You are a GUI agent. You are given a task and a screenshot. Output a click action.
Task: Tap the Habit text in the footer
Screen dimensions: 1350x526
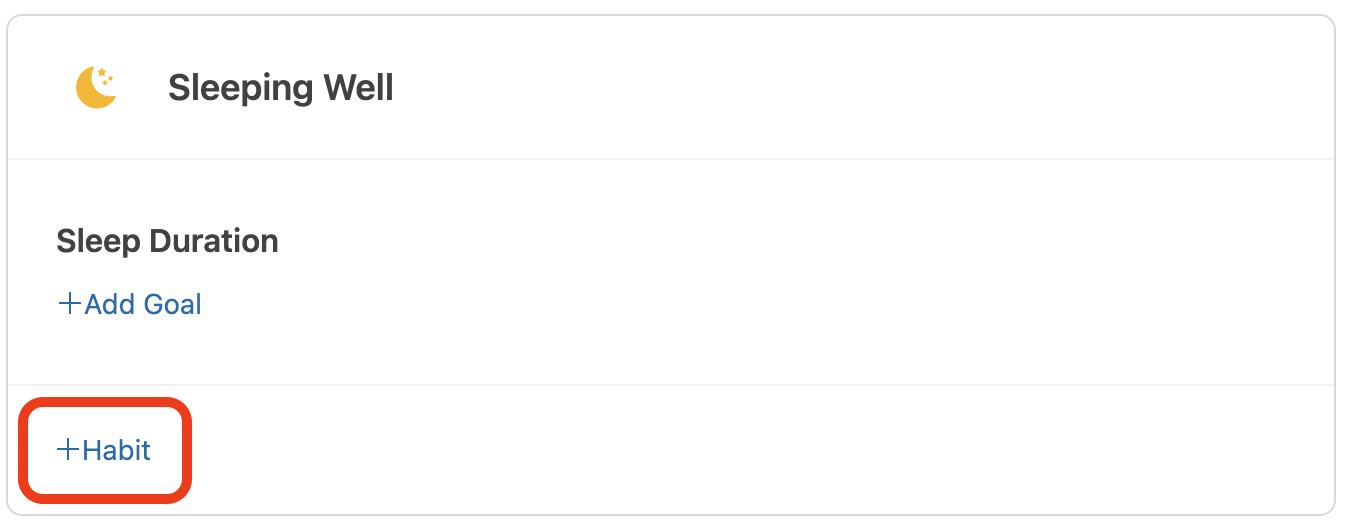coord(116,450)
